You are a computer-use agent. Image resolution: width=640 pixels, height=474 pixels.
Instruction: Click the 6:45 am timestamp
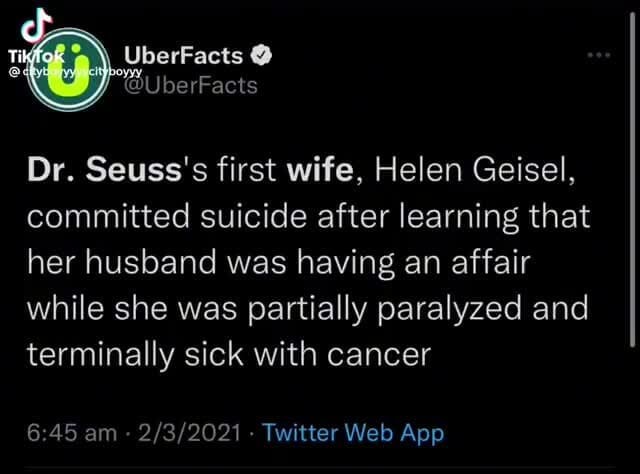[x=88, y=433]
